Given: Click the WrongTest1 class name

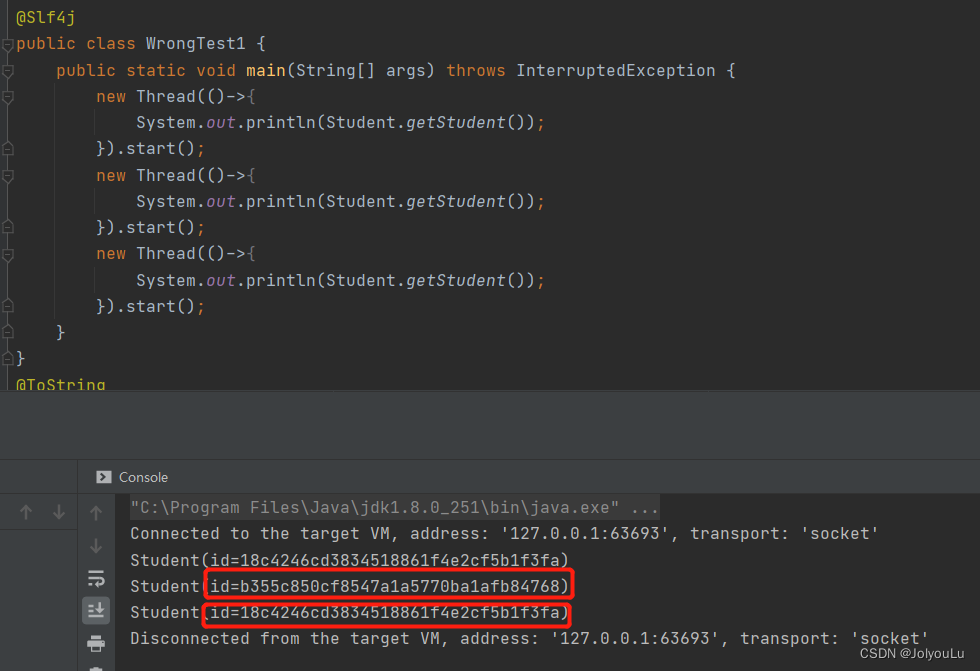Looking at the screenshot, I should (196, 44).
